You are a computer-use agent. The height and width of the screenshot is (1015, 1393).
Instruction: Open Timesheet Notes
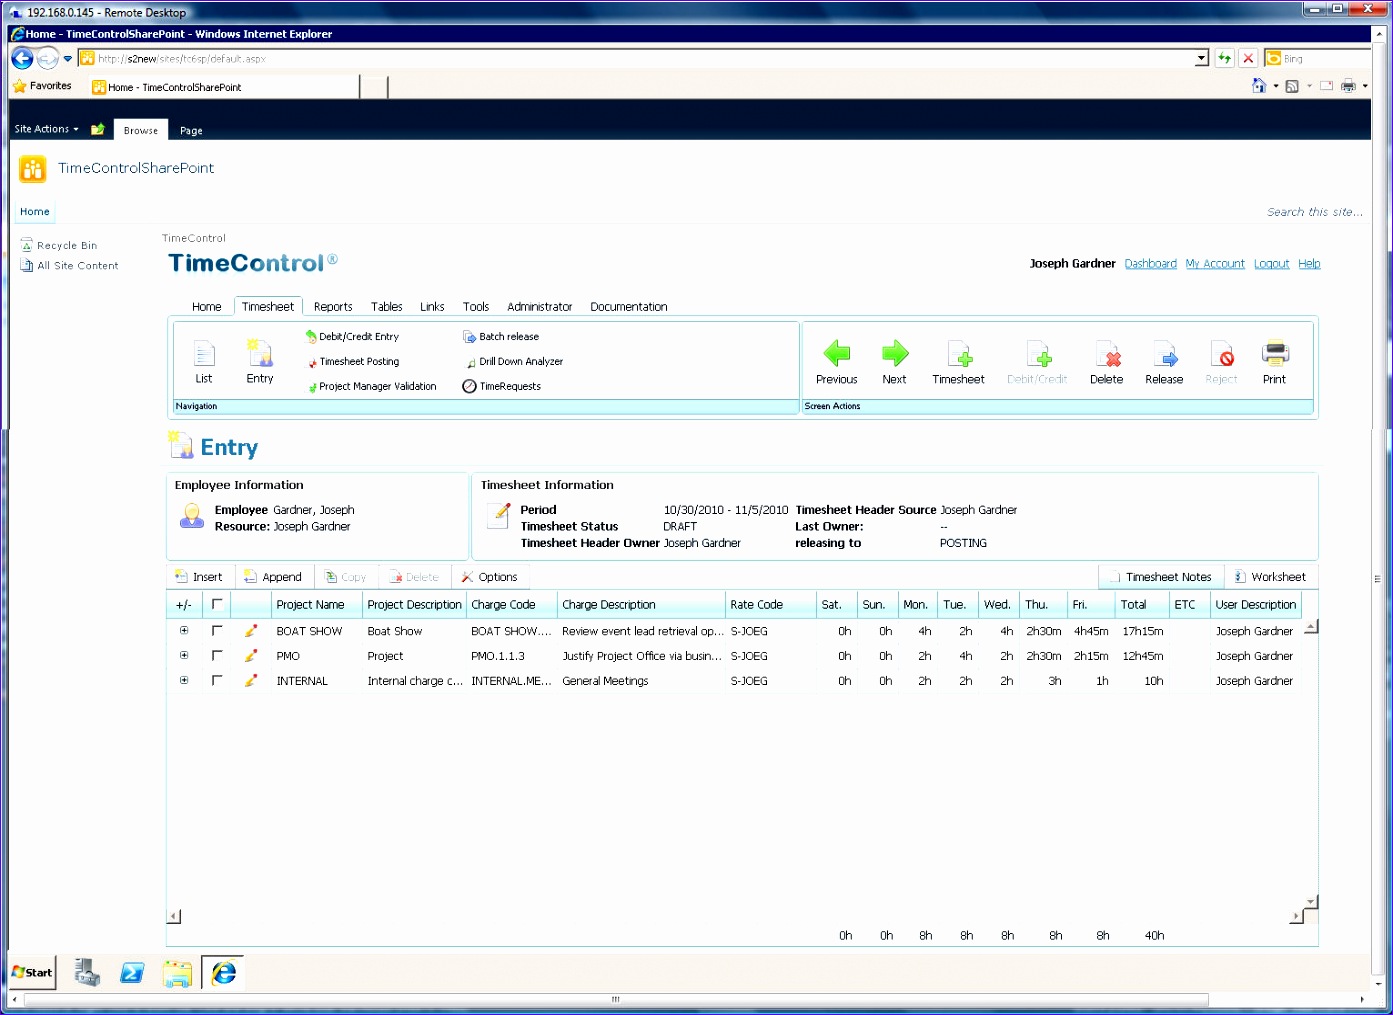[x=1161, y=577]
